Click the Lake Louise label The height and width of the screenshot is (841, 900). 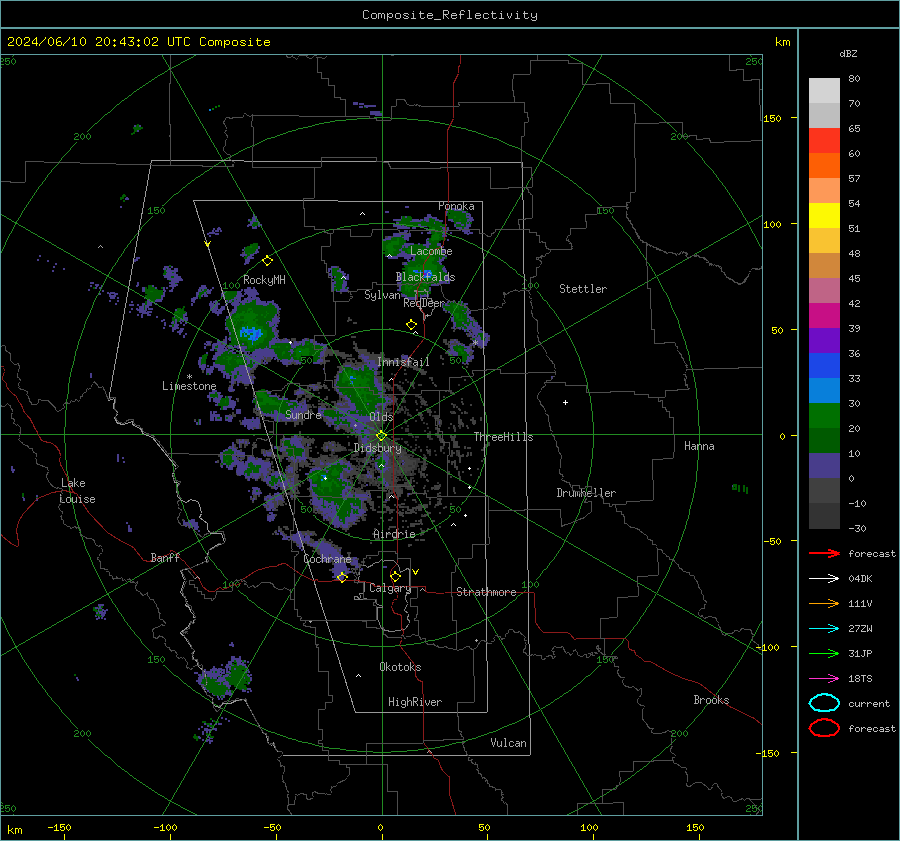(x=77, y=491)
